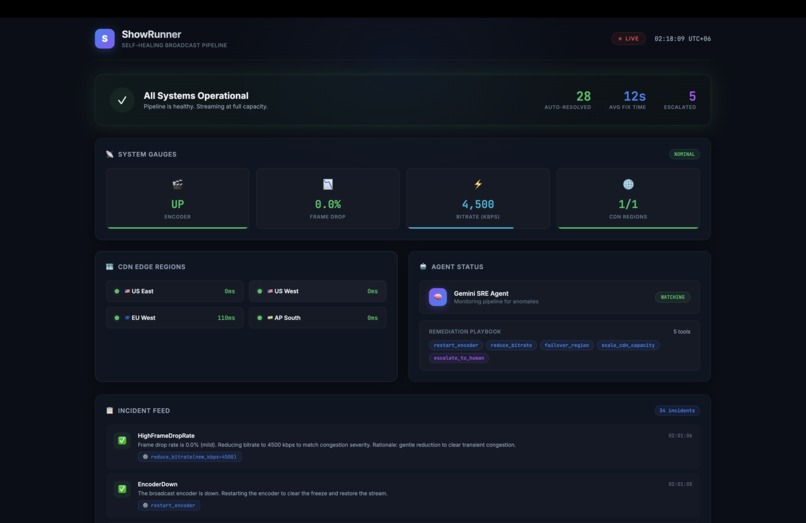The image size is (806, 523).
Task: Click the 5 Escalated stat
Action: pos(680,100)
